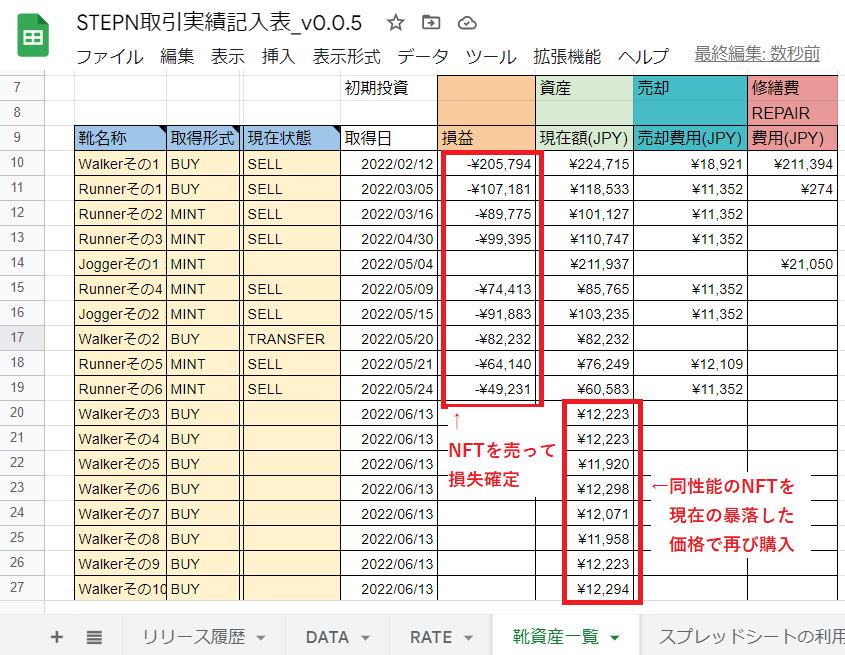The image size is (845, 655).
Task: Select the Runnerその6 cell
Action: click(x=121, y=389)
